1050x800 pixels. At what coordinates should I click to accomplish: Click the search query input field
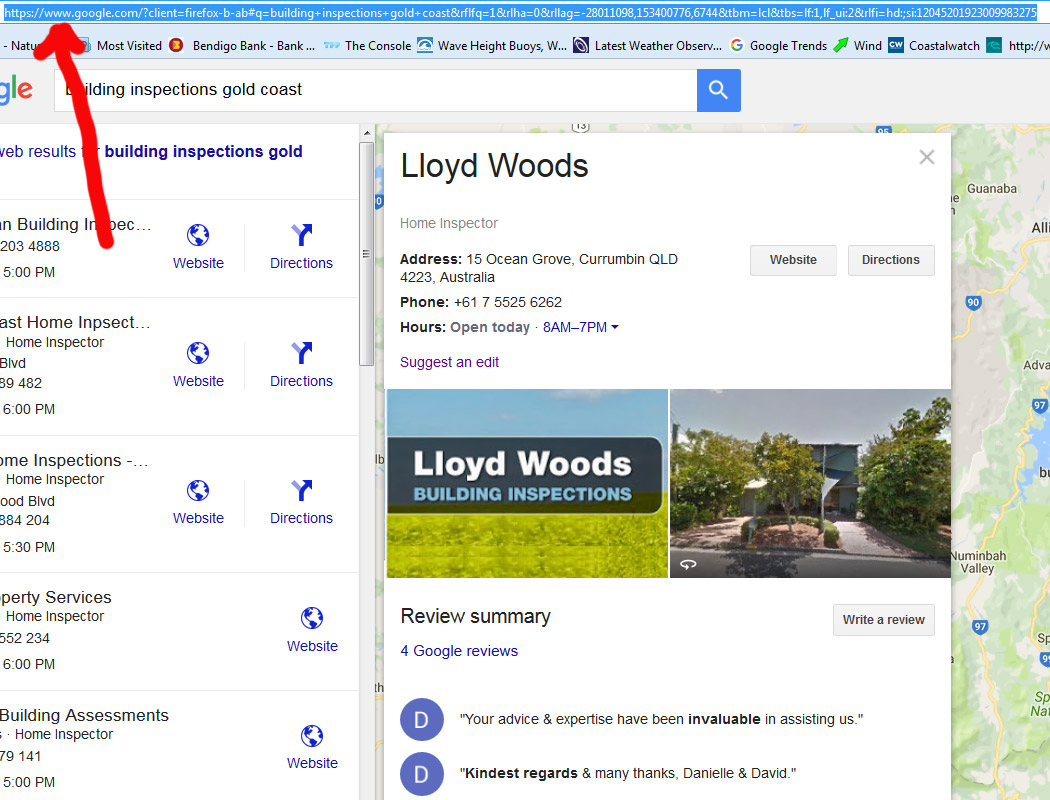point(376,90)
